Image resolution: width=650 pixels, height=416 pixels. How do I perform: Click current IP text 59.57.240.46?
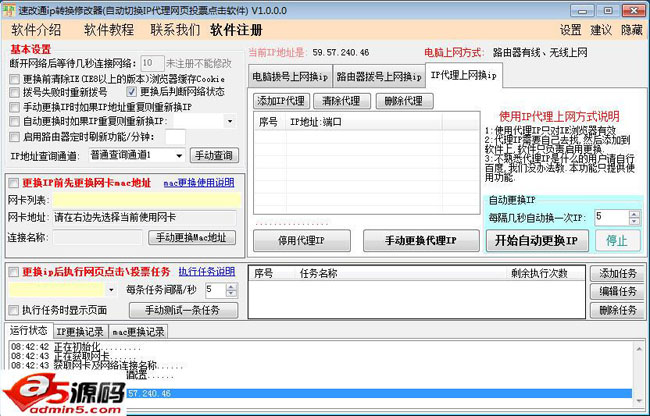pos(341,53)
